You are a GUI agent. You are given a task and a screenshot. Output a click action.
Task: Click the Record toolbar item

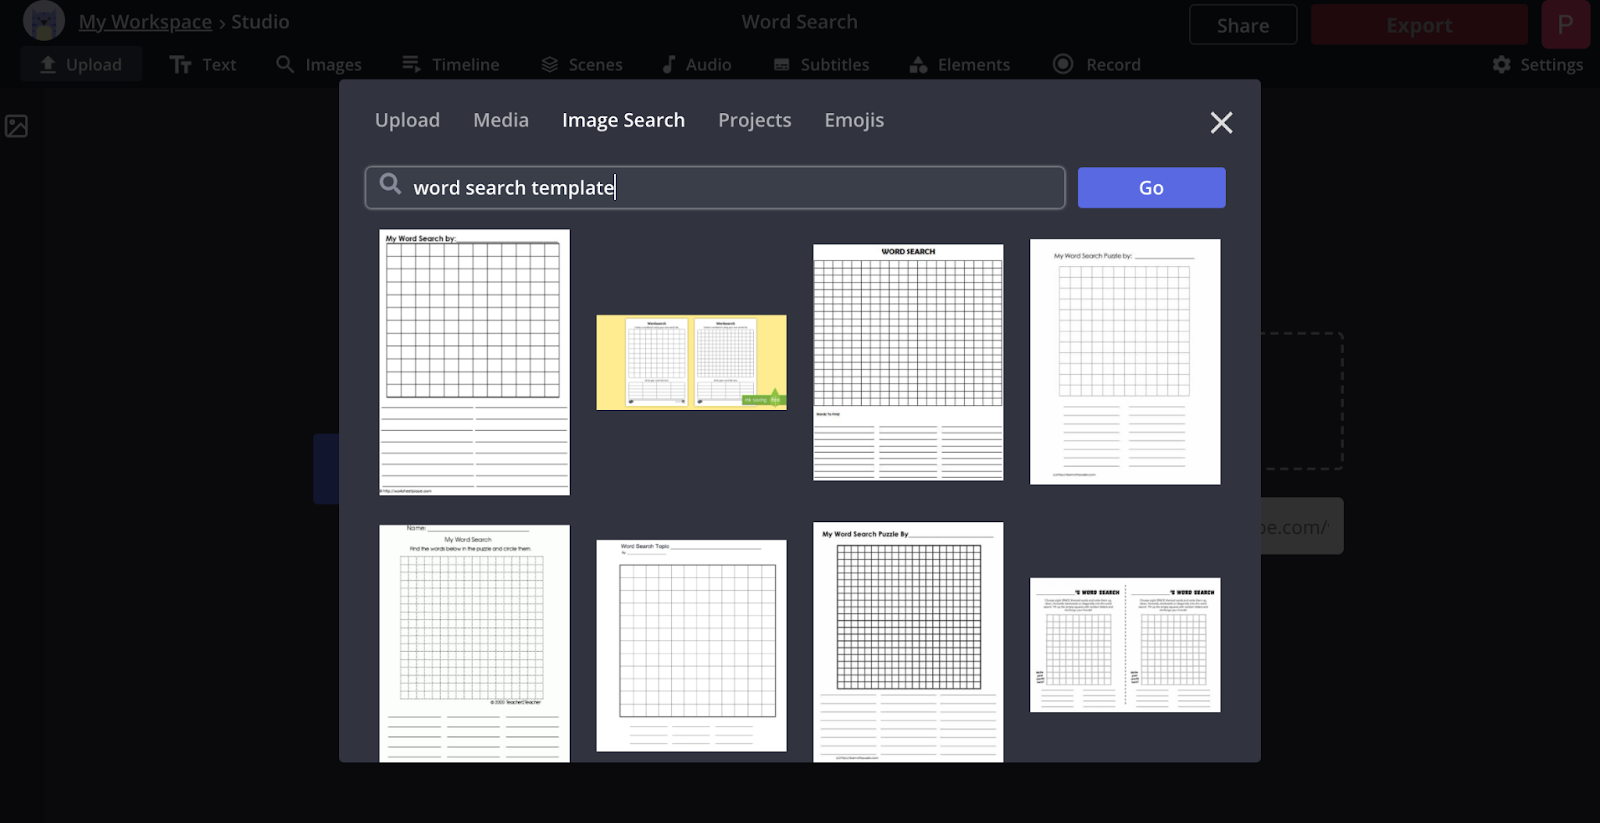1097,65
